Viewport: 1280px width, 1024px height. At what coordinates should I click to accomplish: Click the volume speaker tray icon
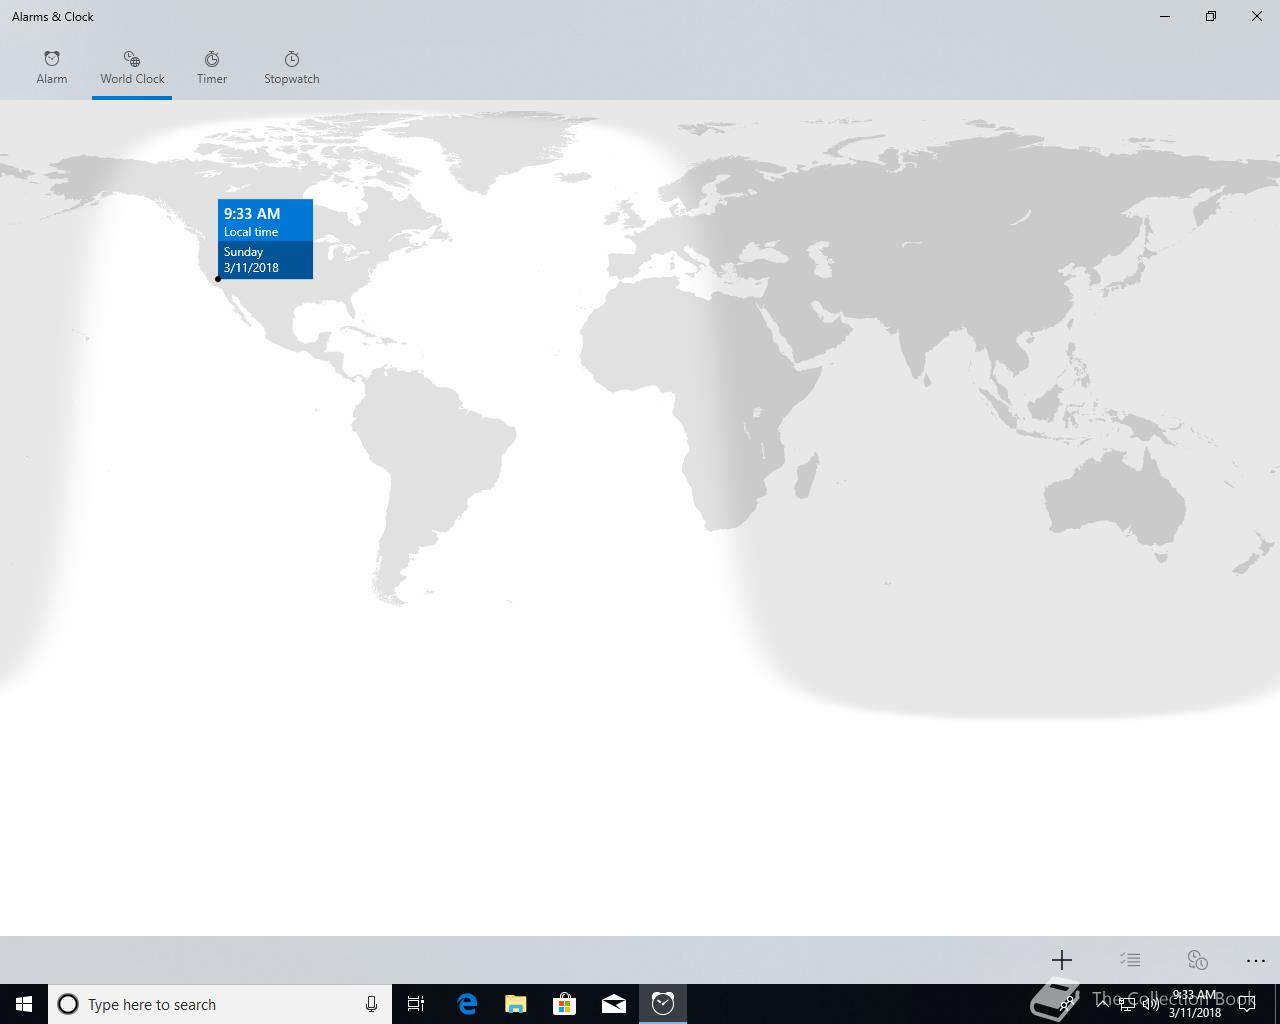point(1151,1005)
